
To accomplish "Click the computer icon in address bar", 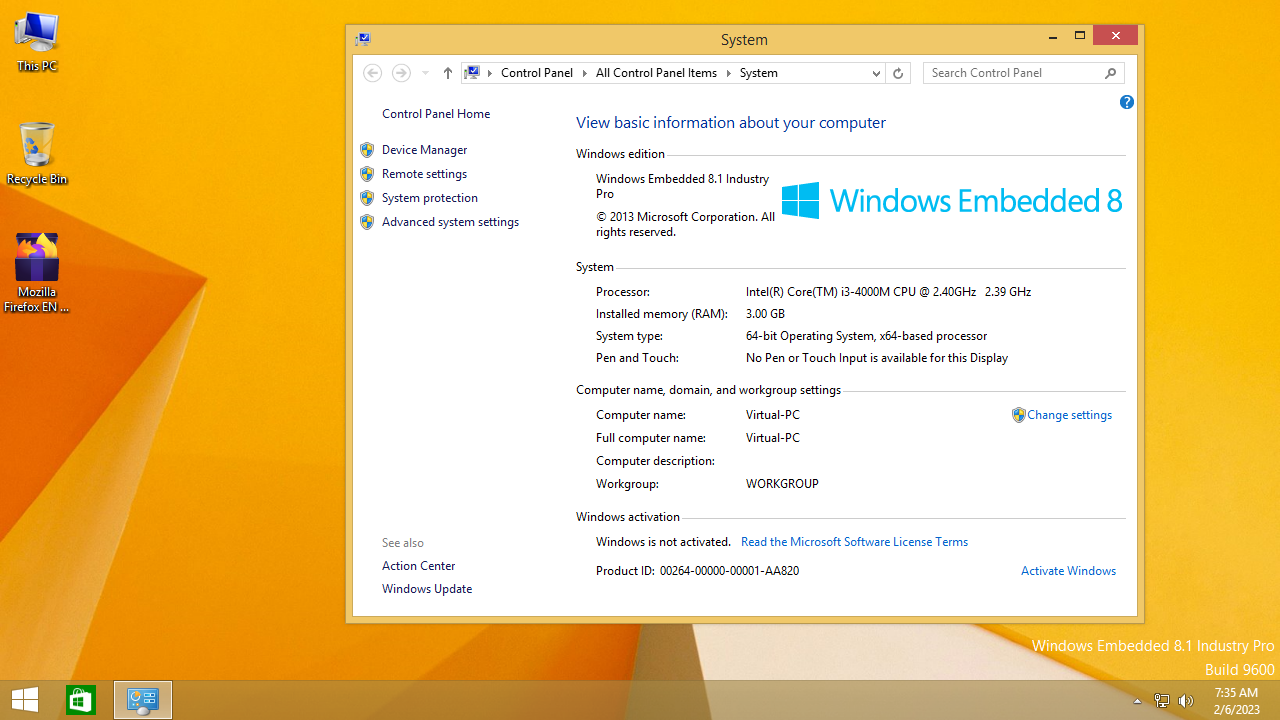I will point(473,72).
